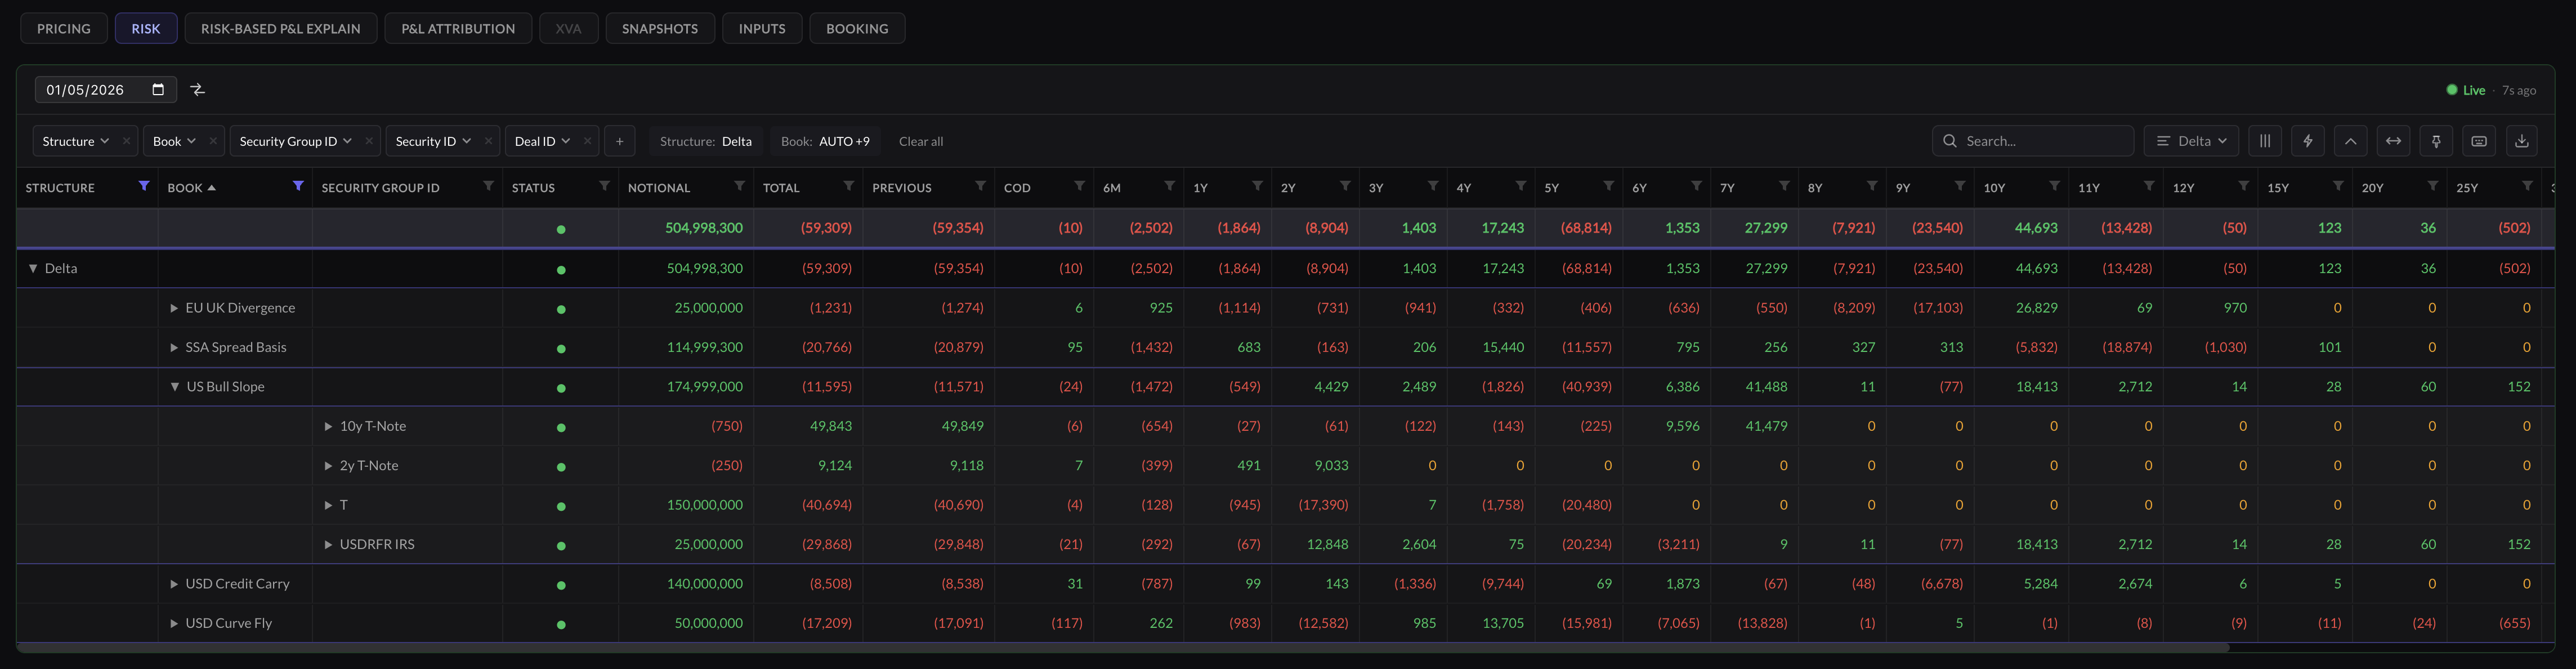The image size is (2576, 669).
Task: Collapse the Delta structure row
Action: (x=33, y=268)
